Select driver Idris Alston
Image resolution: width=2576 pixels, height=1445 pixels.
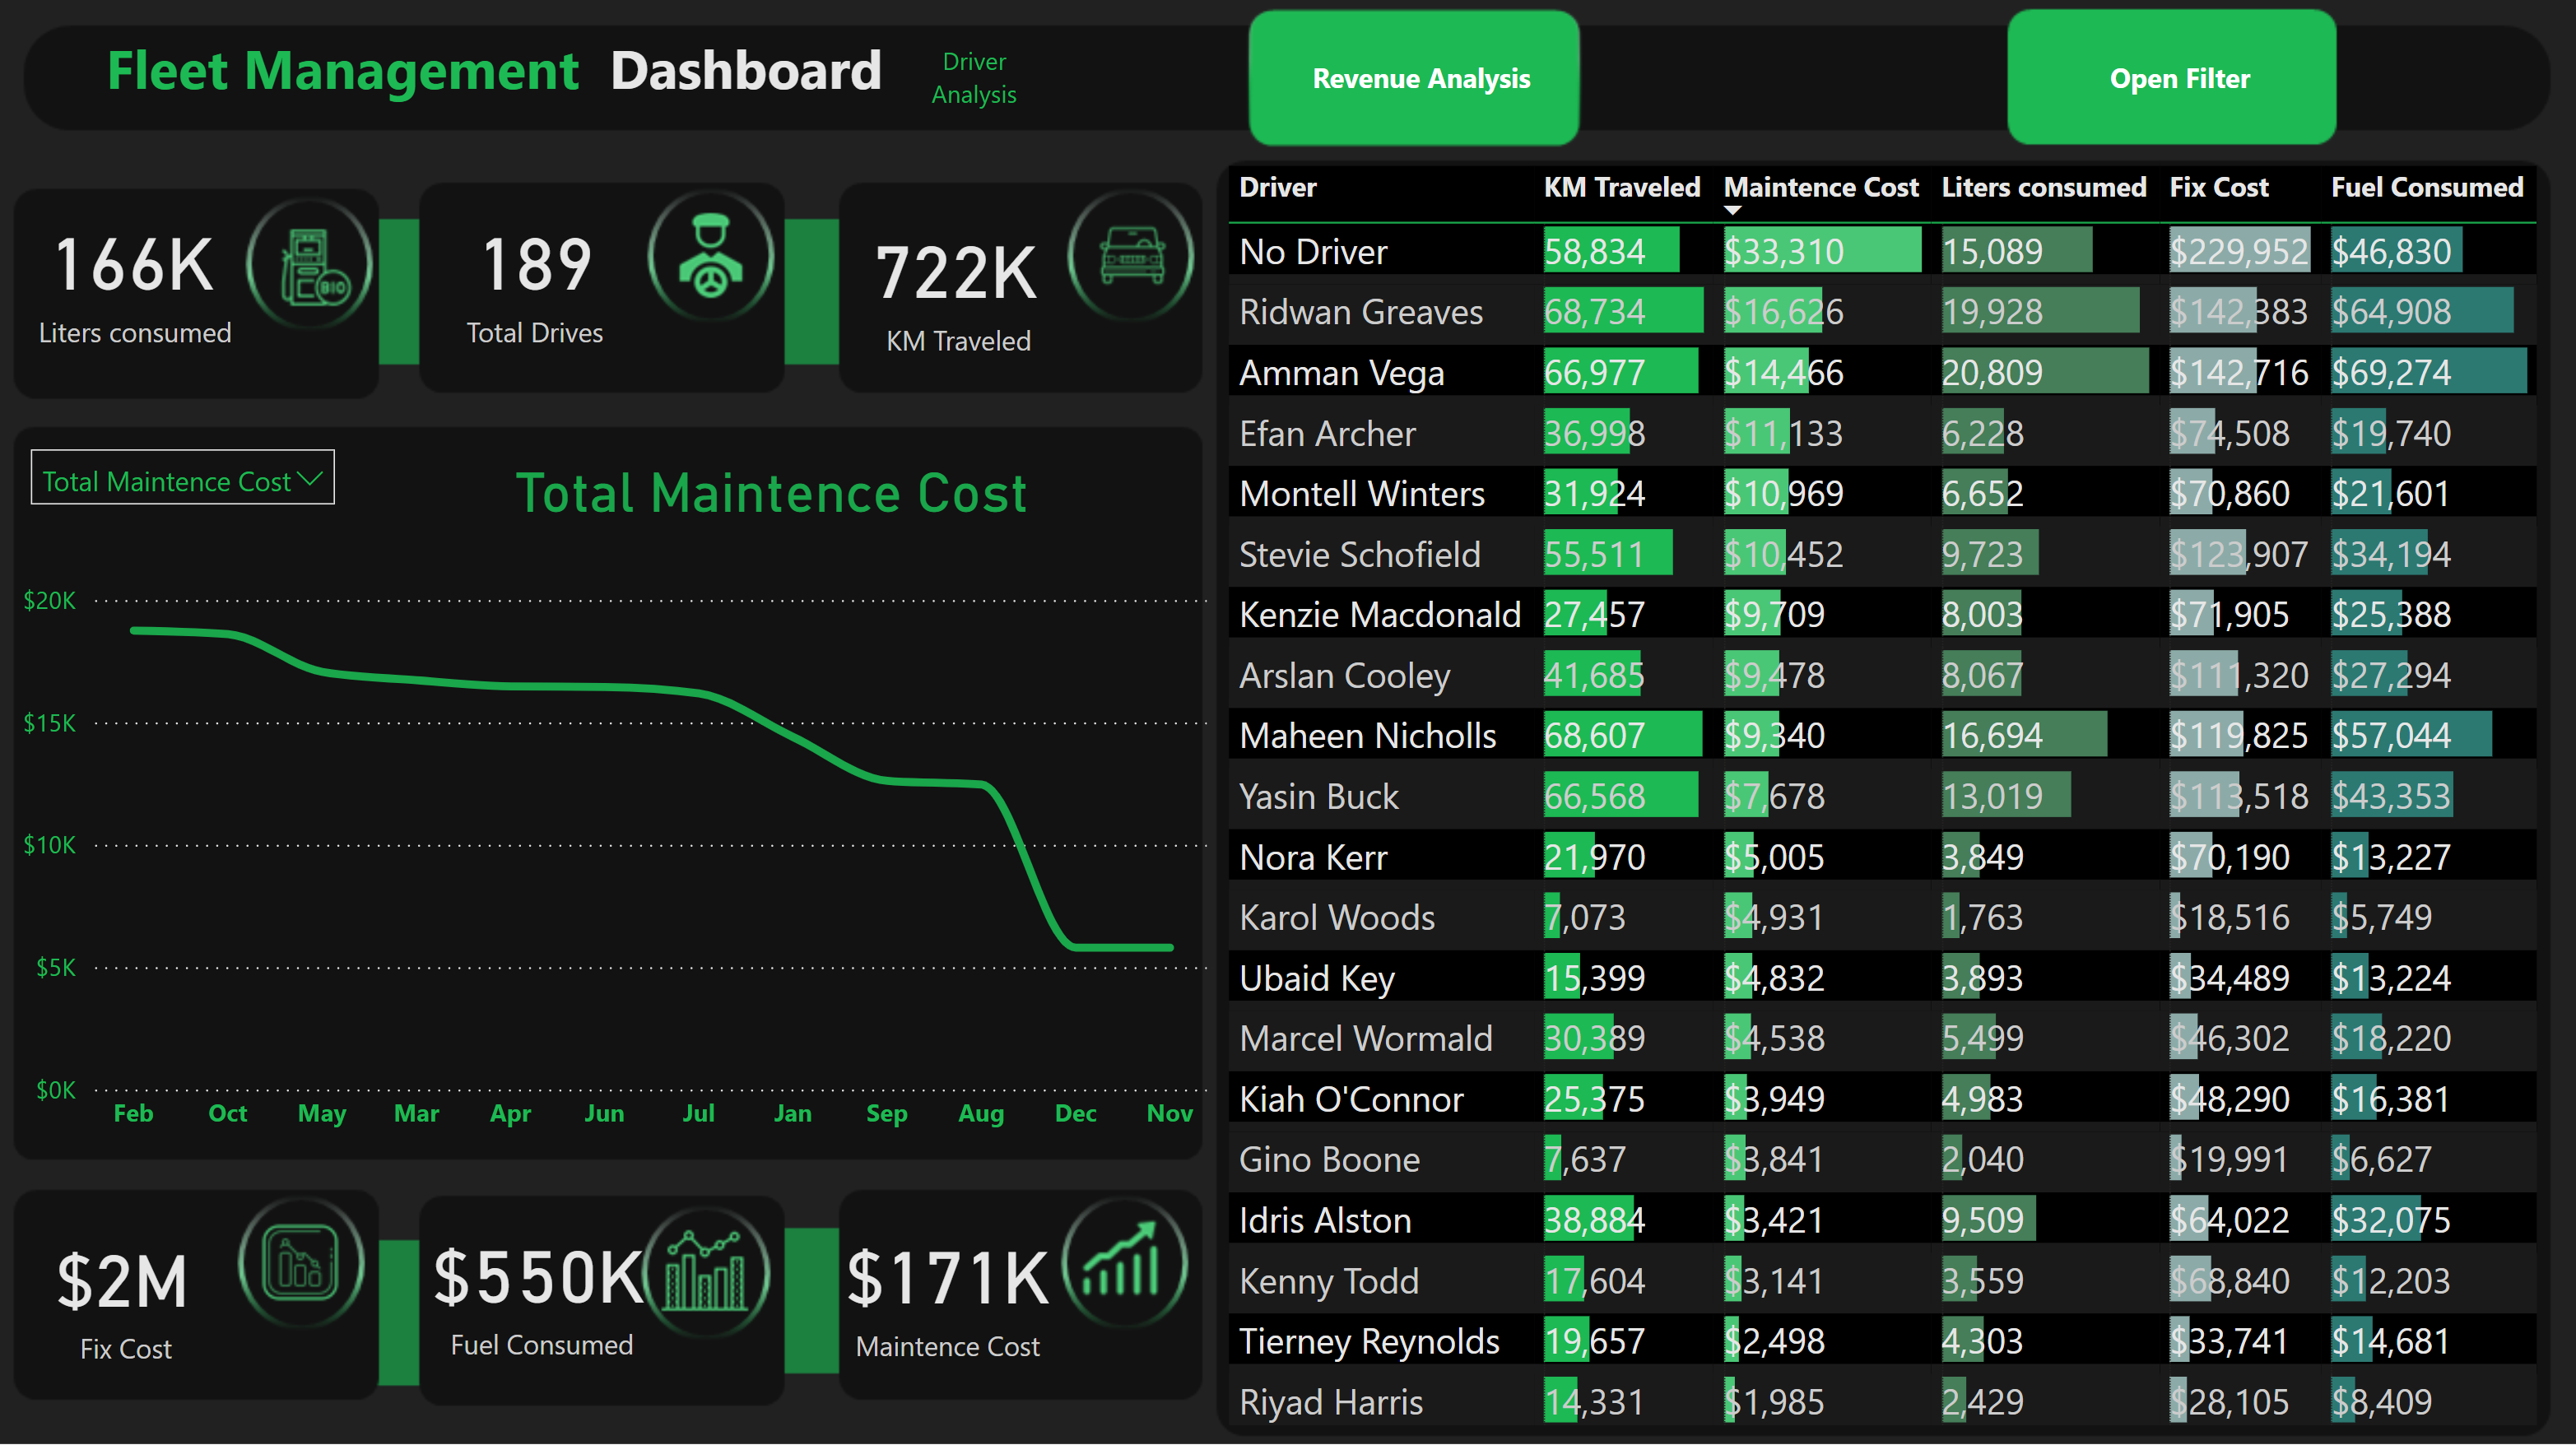click(1325, 1221)
